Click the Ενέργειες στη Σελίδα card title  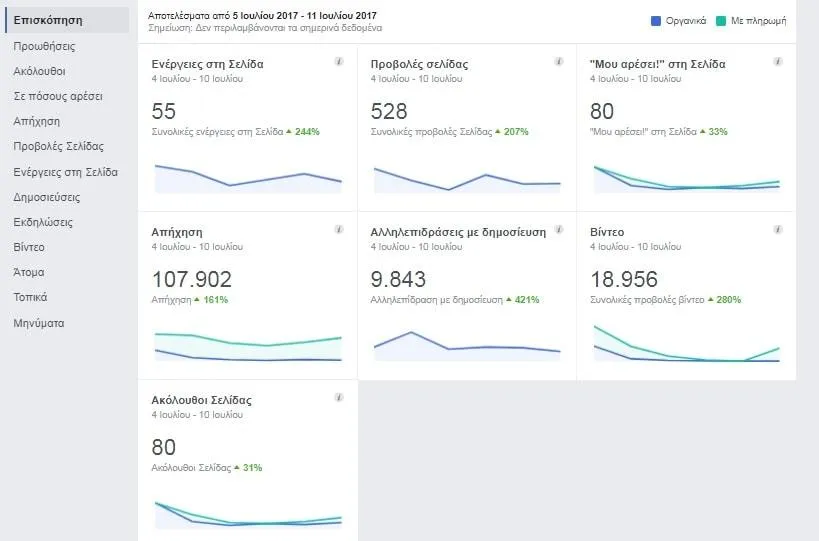[207, 64]
